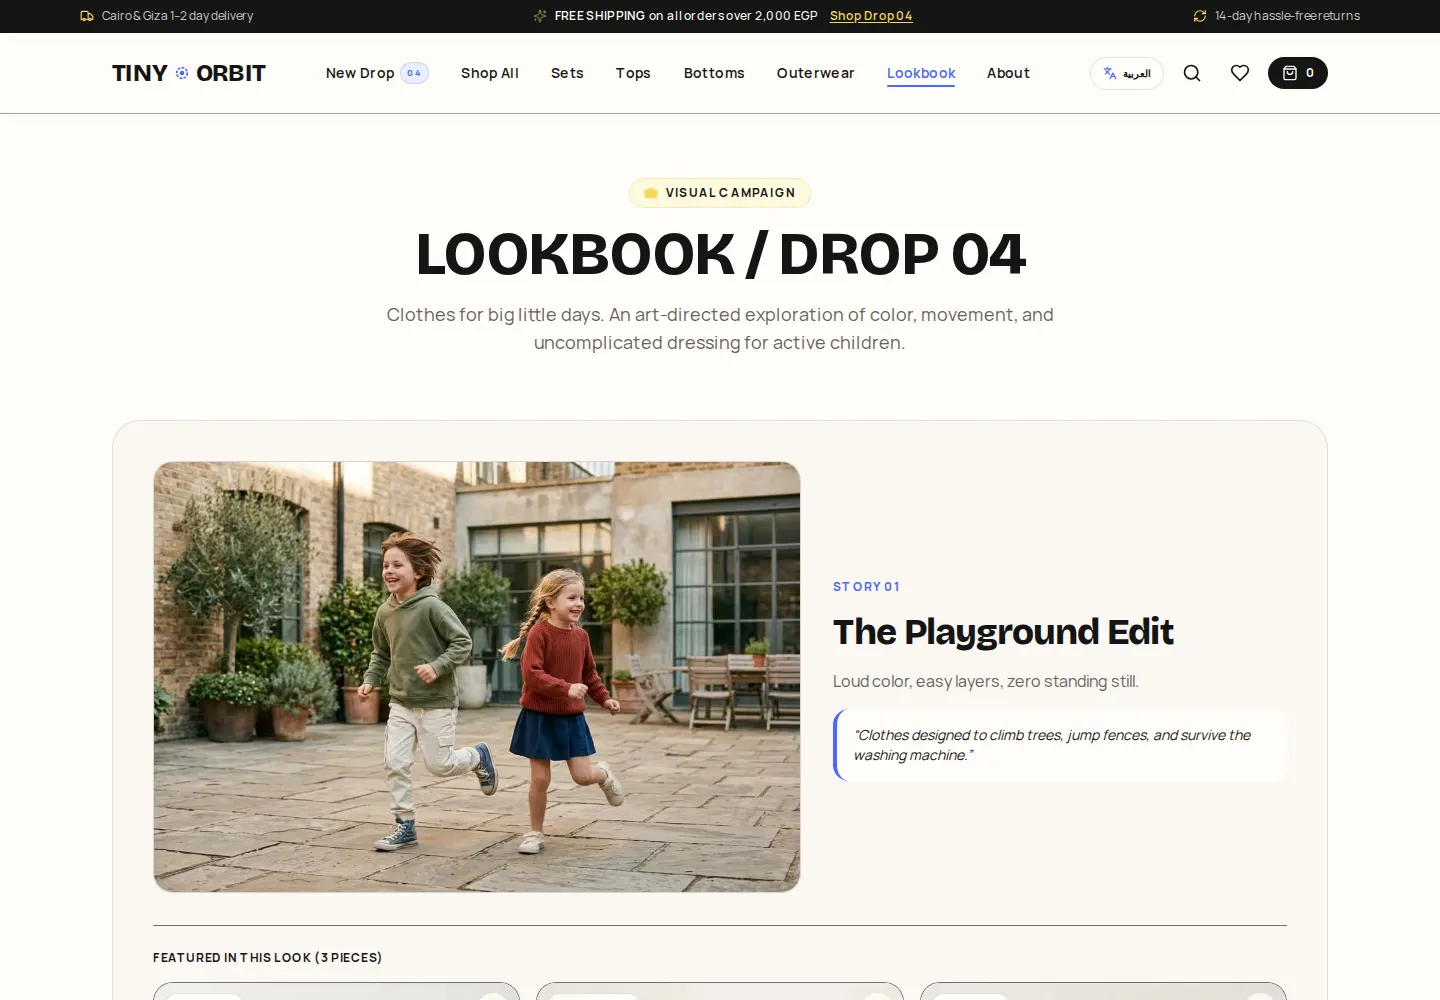This screenshot has width=1440, height=1000.
Task: Navigate to Outerwear category
Action: [816, 73]
